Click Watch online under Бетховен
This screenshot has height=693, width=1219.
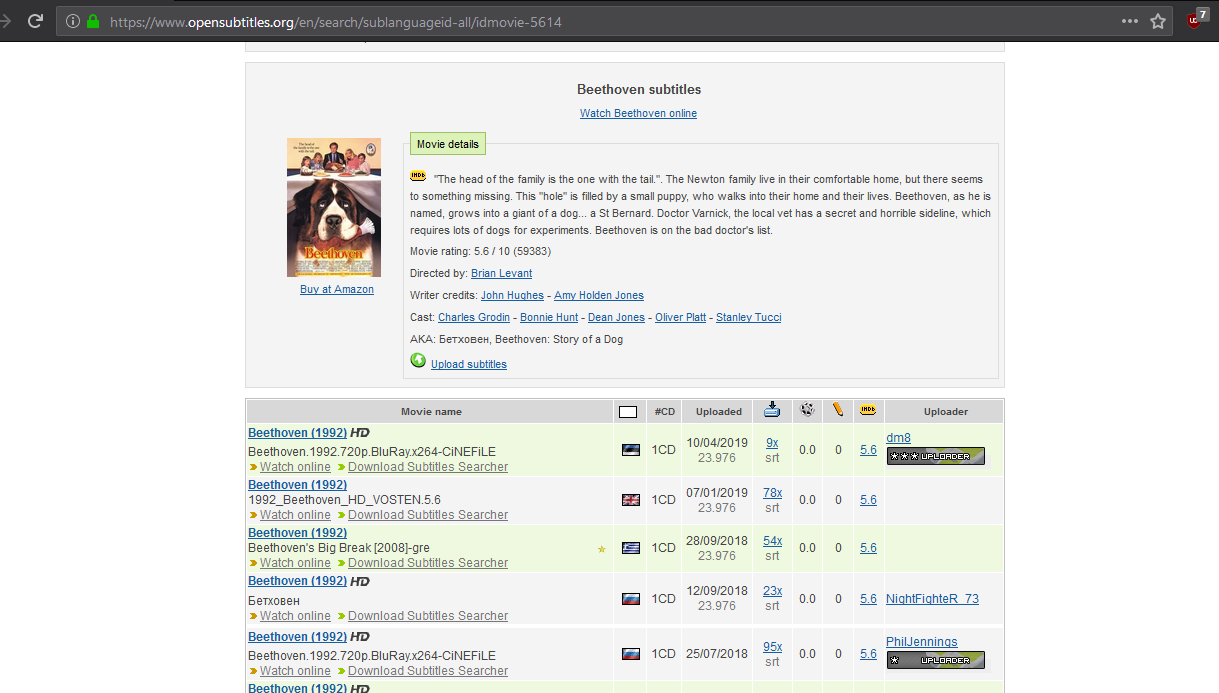pyautogui.click(x=295, y=616)
